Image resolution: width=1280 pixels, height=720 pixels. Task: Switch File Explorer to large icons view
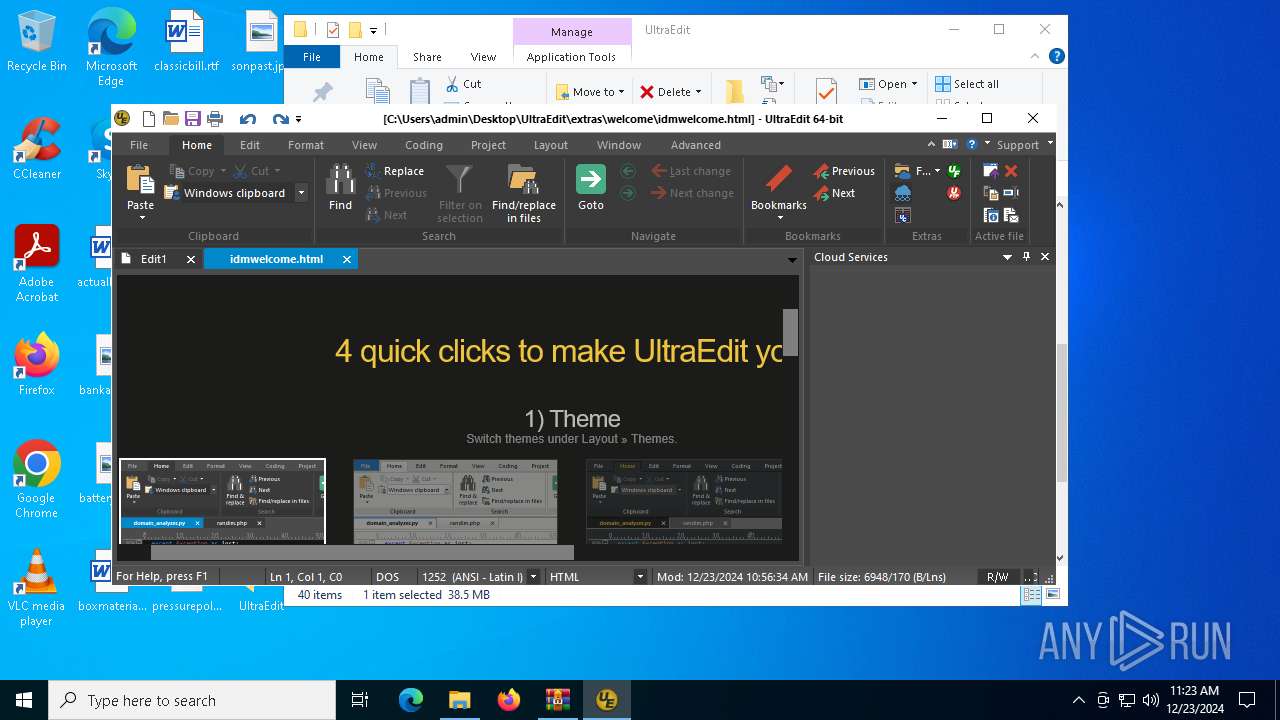coord(1052,595)
